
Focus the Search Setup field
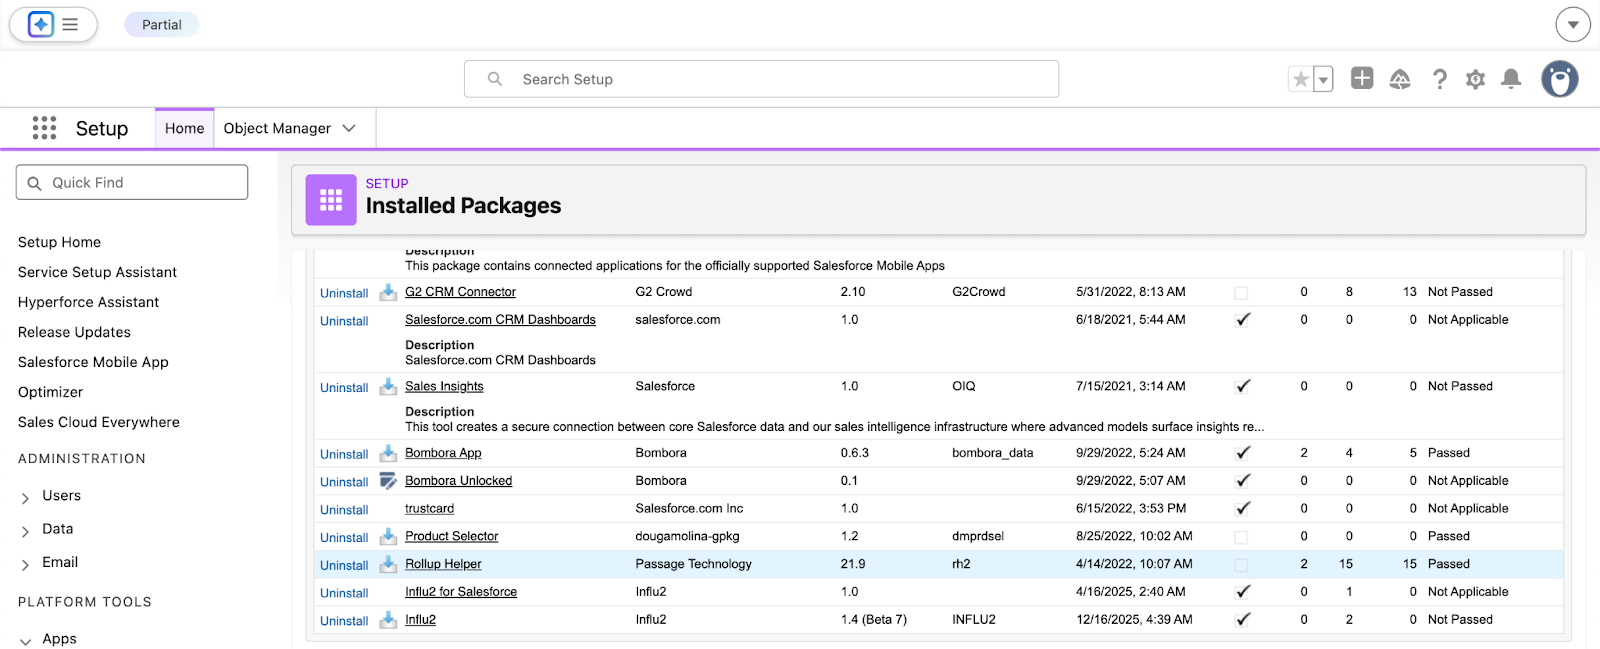pyautogui.click(x=761, y=79)
